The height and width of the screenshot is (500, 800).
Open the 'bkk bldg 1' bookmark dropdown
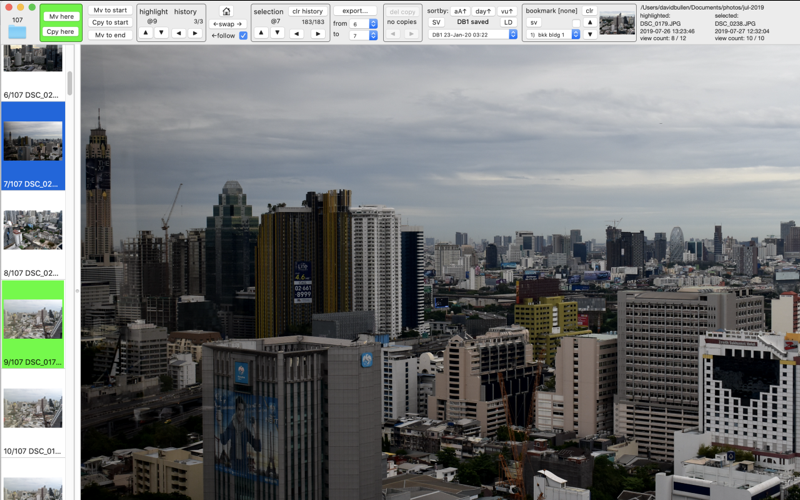coord(553,35)
